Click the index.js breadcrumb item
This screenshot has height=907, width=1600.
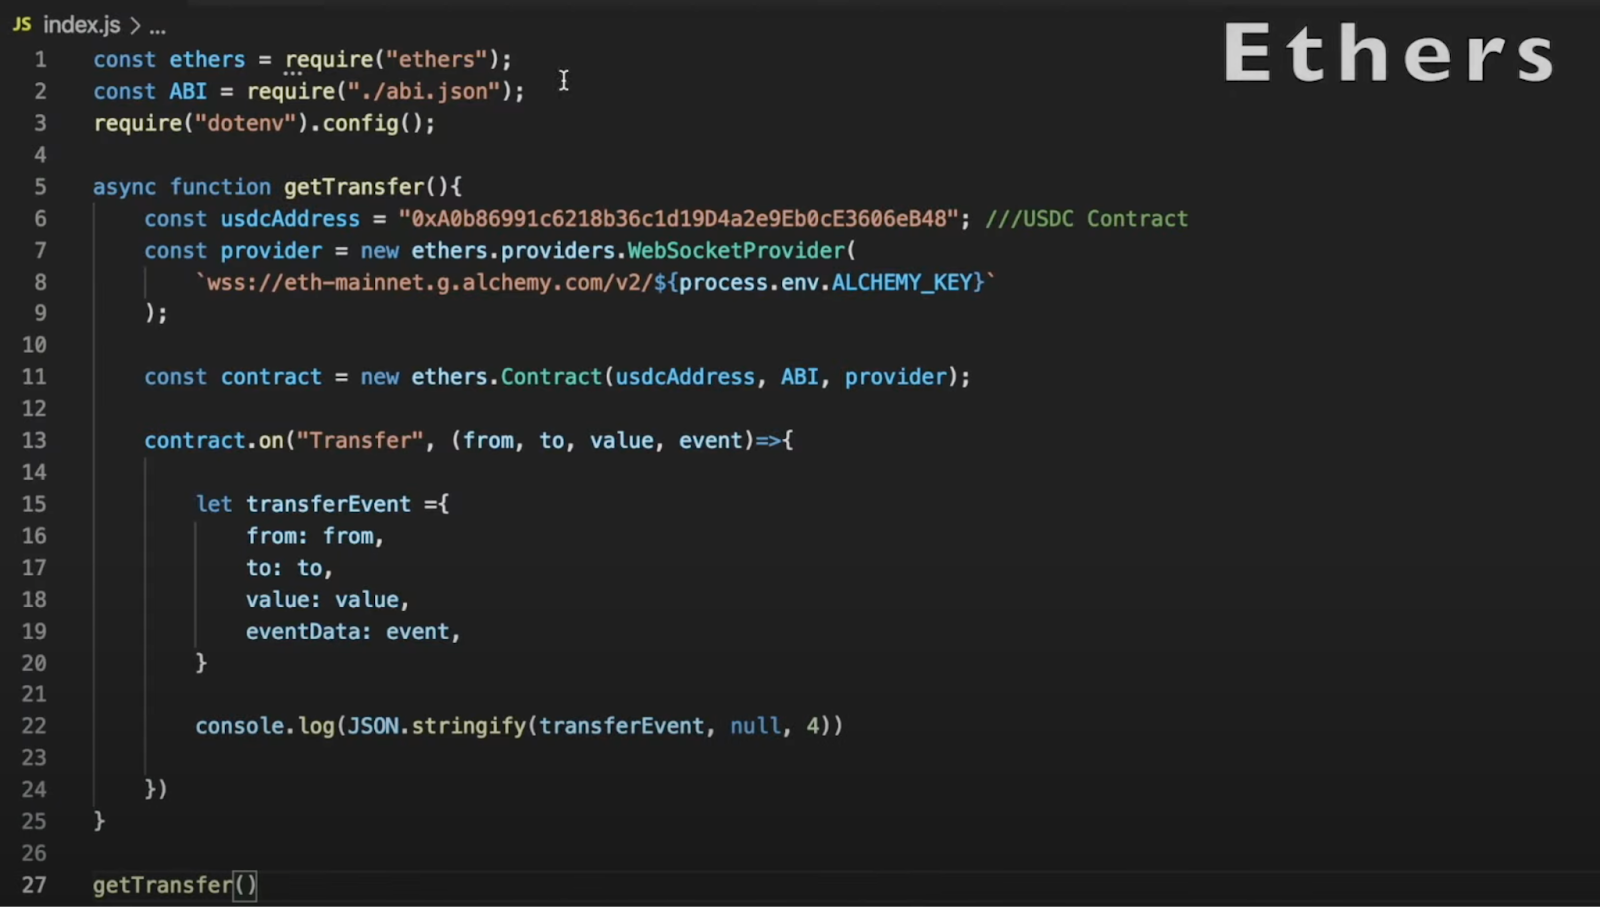[82, 25]
